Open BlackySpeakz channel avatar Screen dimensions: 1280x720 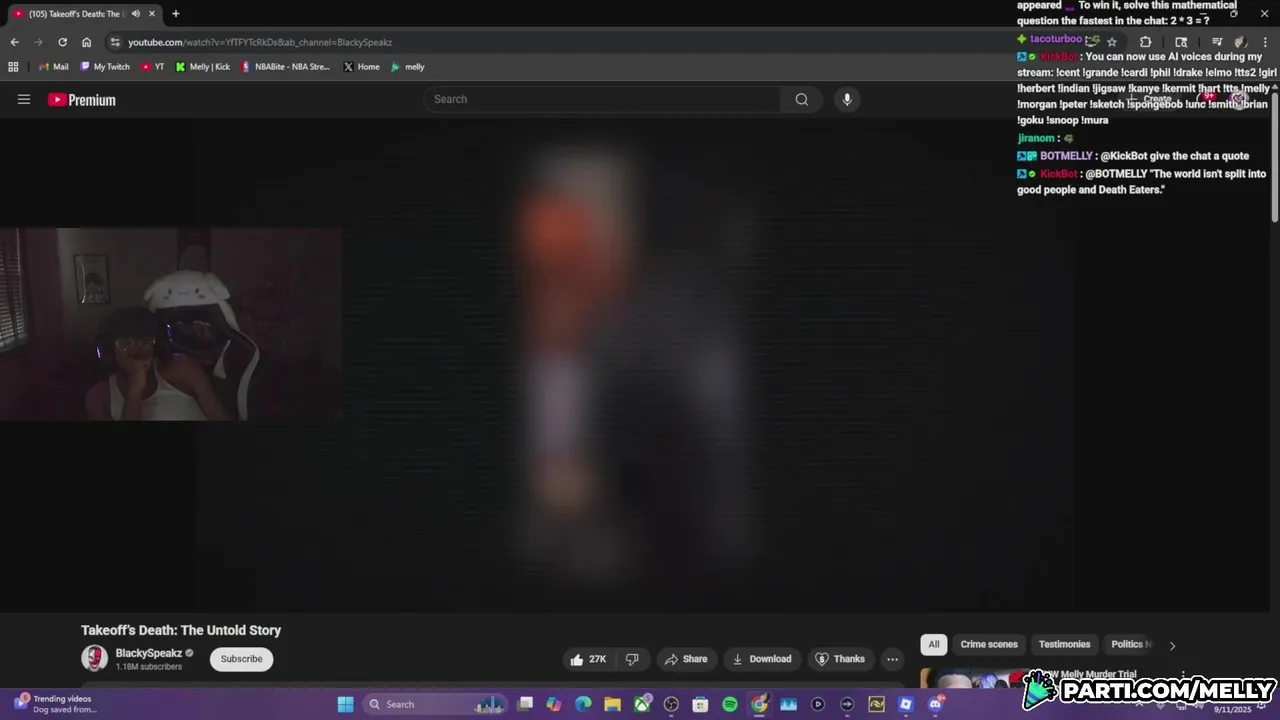coord(95,658)
